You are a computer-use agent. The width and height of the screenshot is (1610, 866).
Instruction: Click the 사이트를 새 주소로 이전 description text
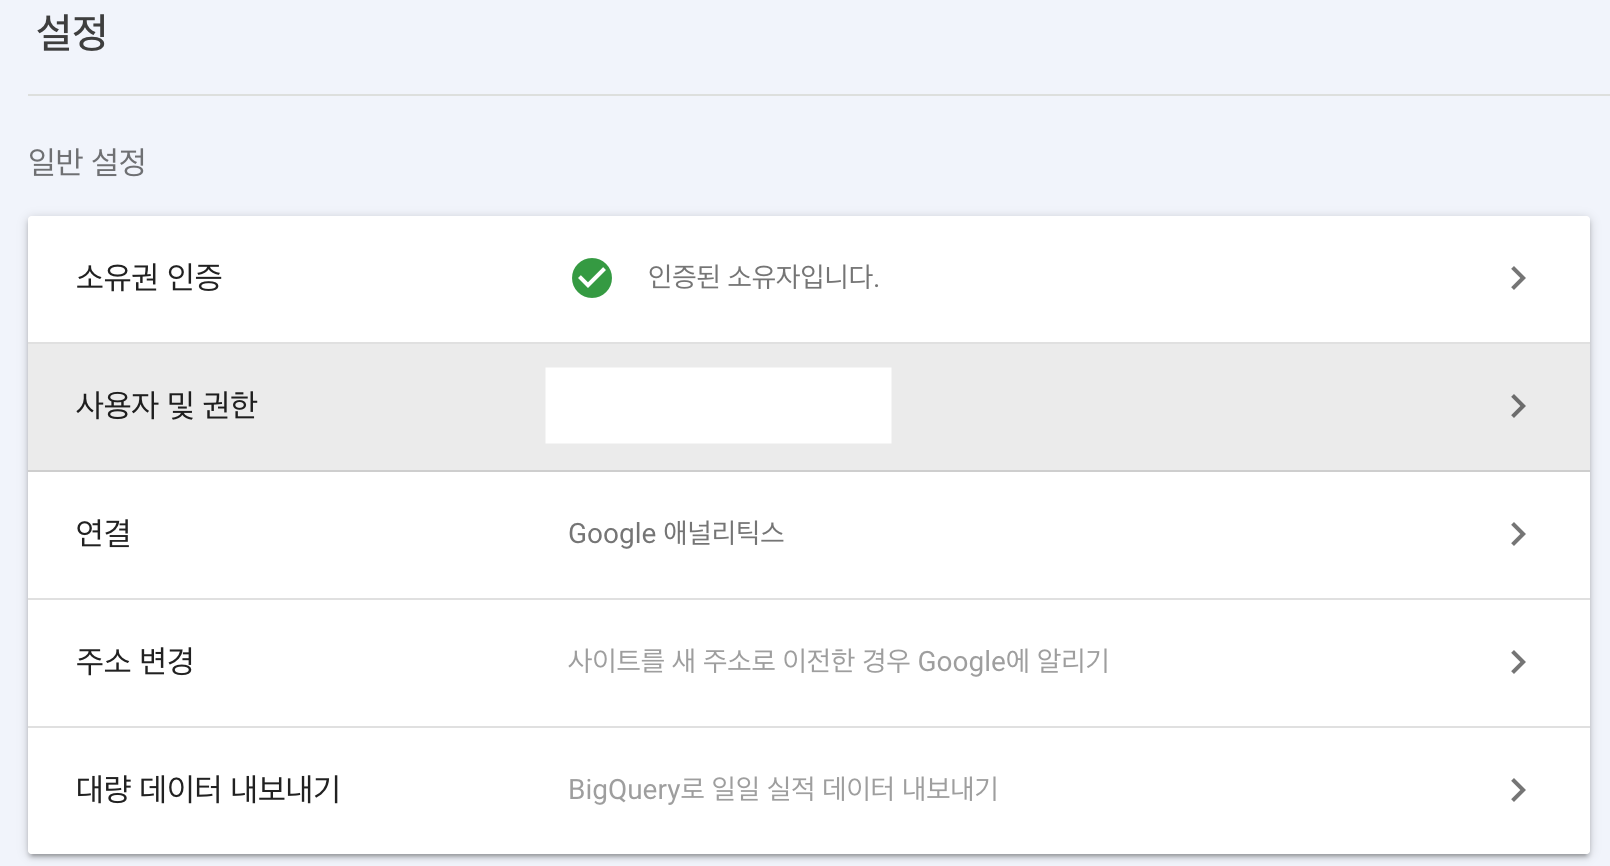coord(838,661)
